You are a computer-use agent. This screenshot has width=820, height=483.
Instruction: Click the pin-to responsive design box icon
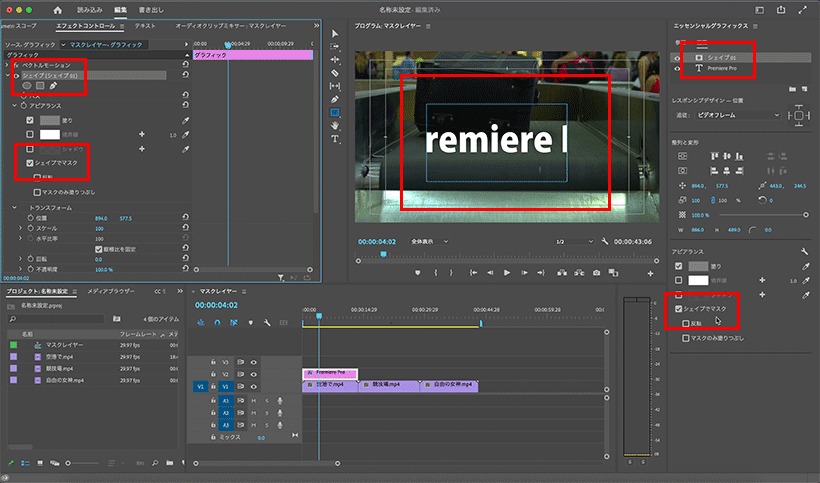[x=799, y=116]
